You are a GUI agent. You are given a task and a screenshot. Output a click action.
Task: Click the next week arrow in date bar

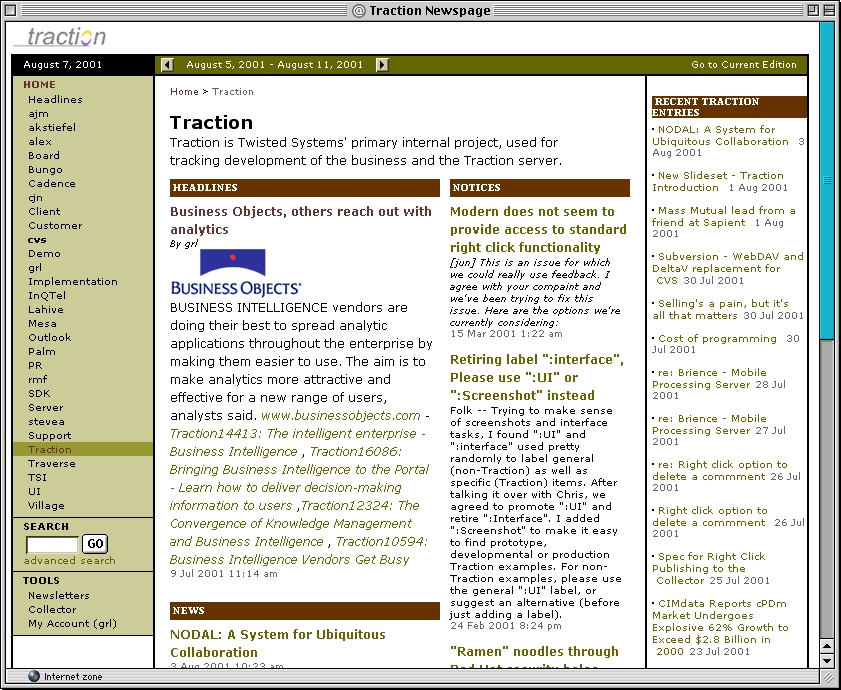coord(382,65)
